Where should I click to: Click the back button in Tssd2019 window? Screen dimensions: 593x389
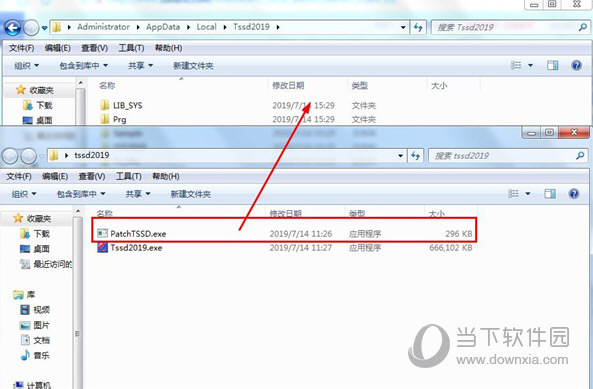pyautogui.click(x=12, y=28)
